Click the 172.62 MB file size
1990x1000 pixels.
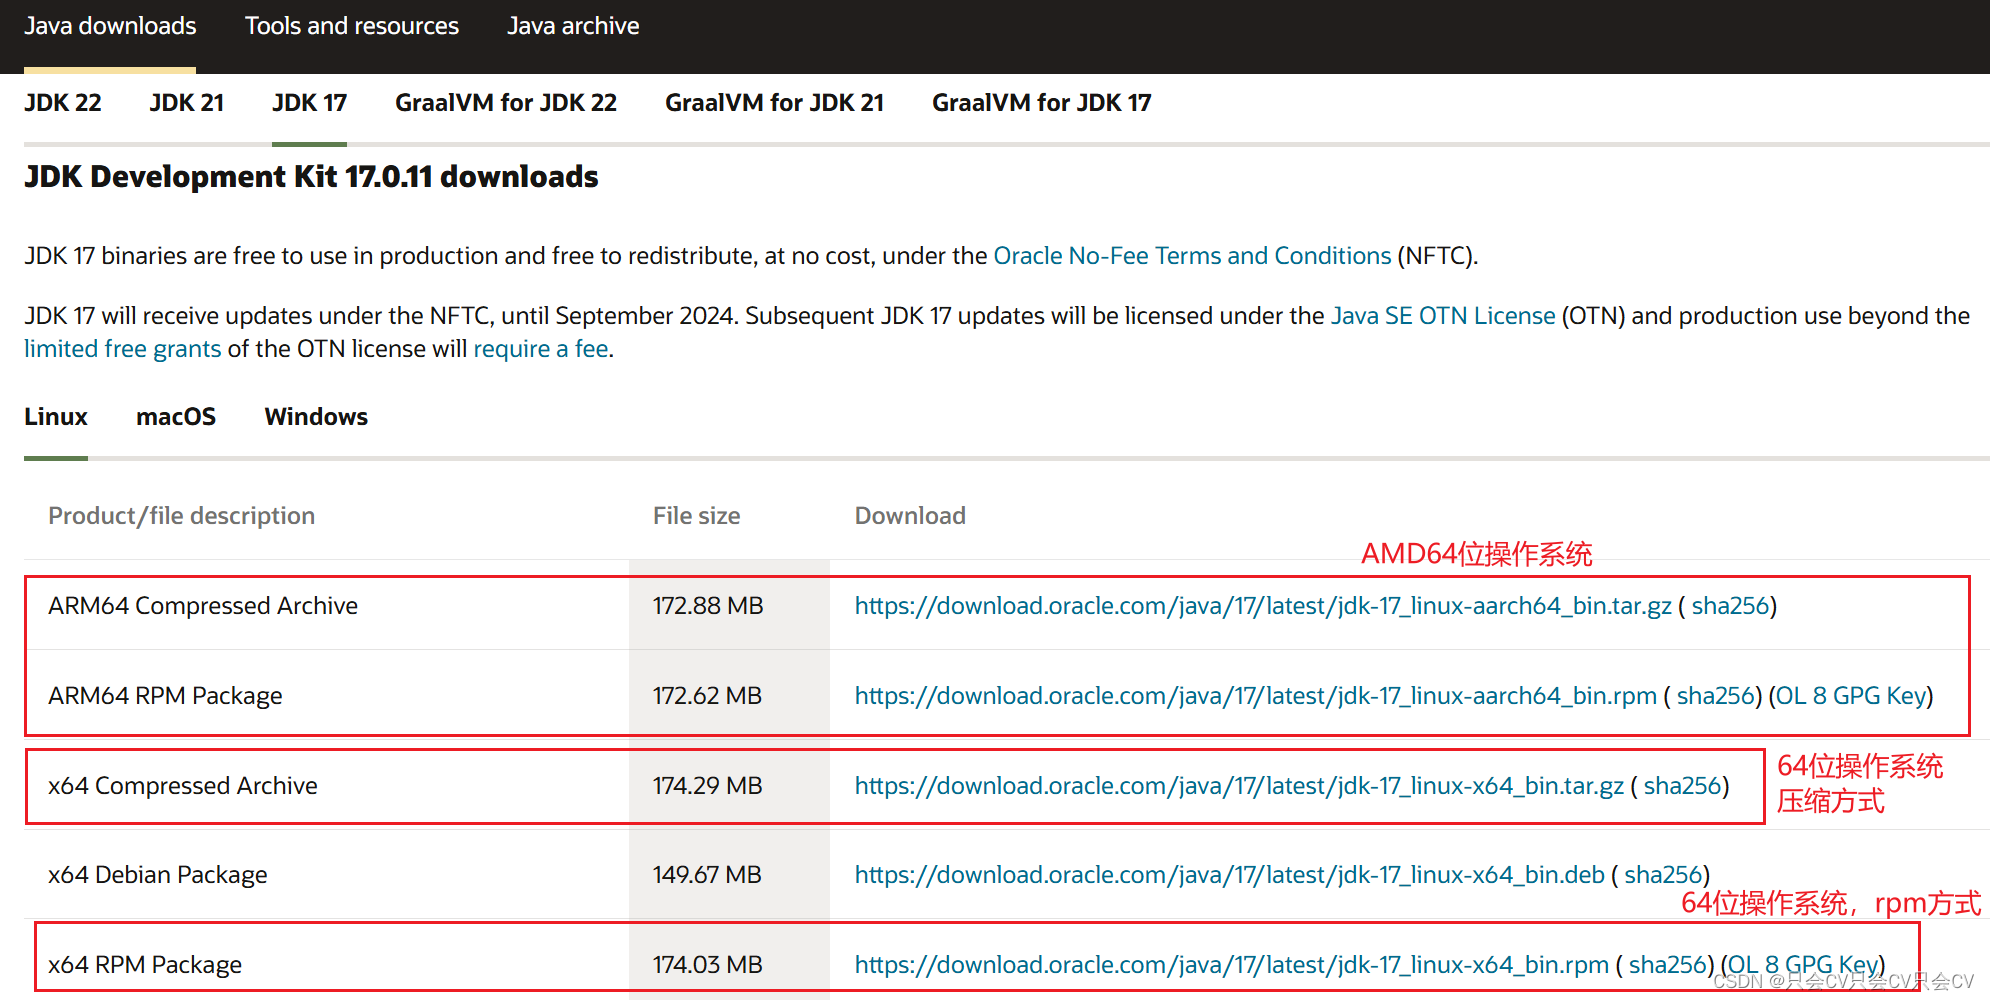click(708, 696)
